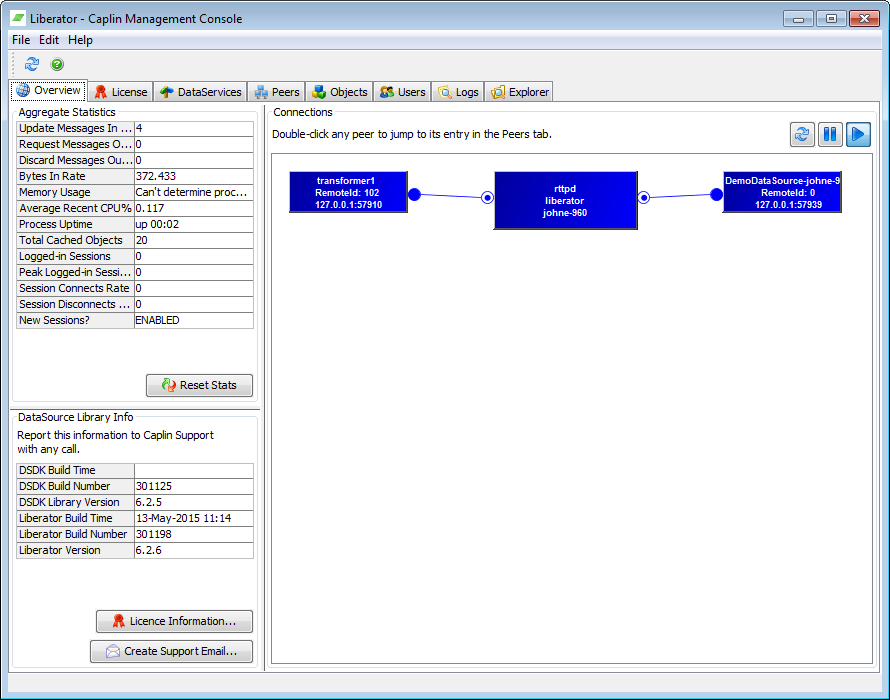This screenshot has width=890, height=700.
Task: Resume Connections view with play button
Action: (858, 135)
